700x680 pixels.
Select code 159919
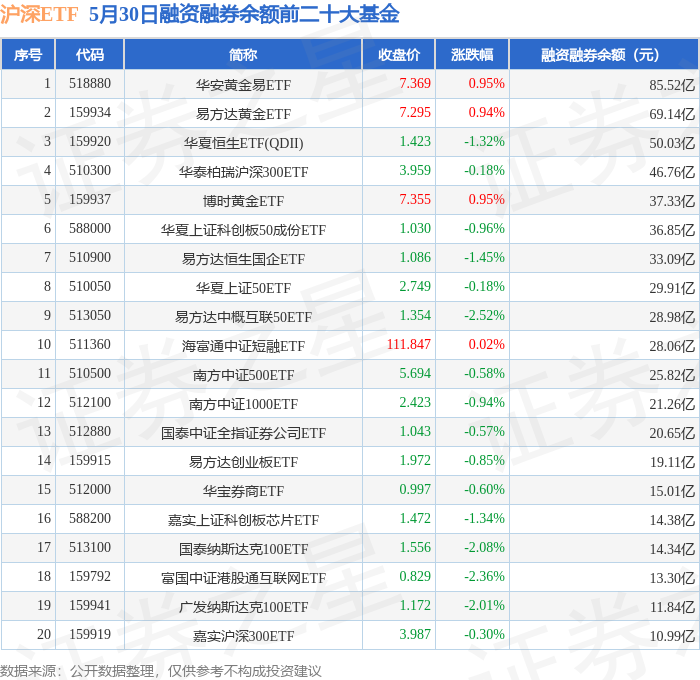point(90,635)
